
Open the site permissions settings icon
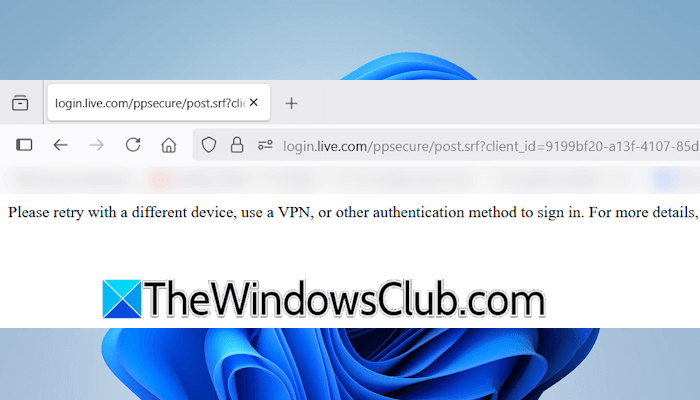coord(265,145)
